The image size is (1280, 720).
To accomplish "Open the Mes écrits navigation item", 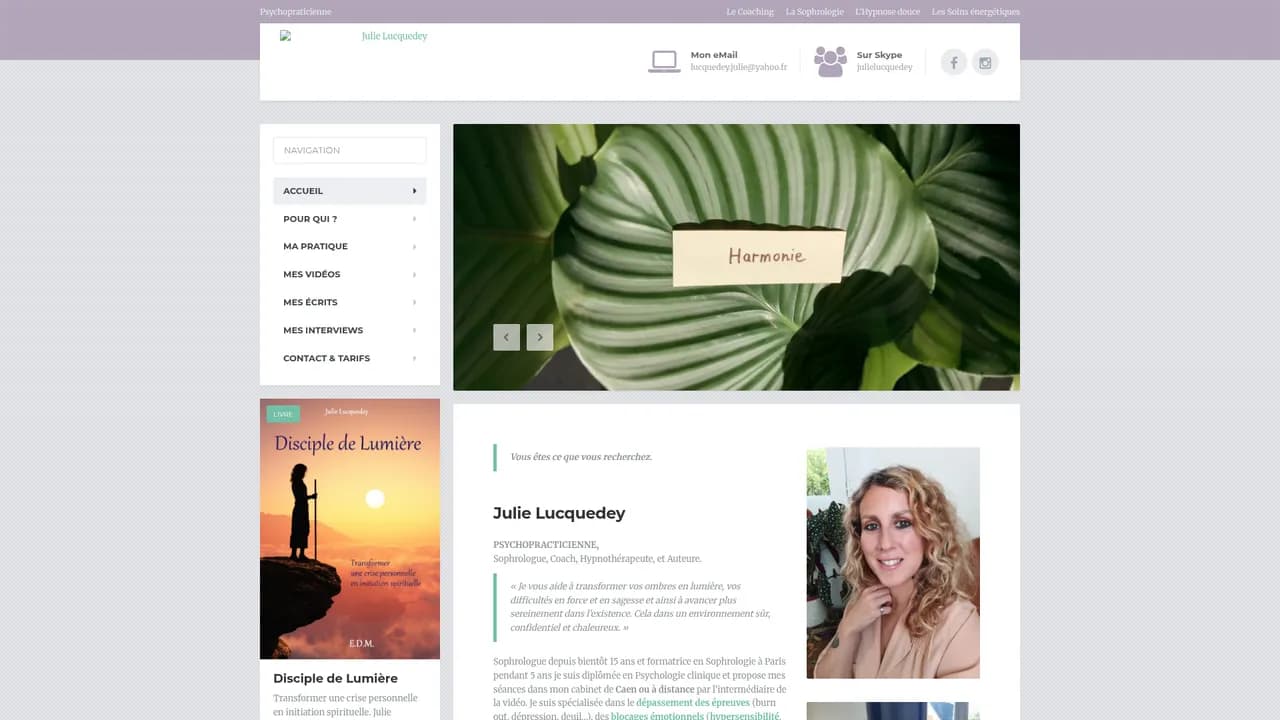I will (x=350, y=302).
